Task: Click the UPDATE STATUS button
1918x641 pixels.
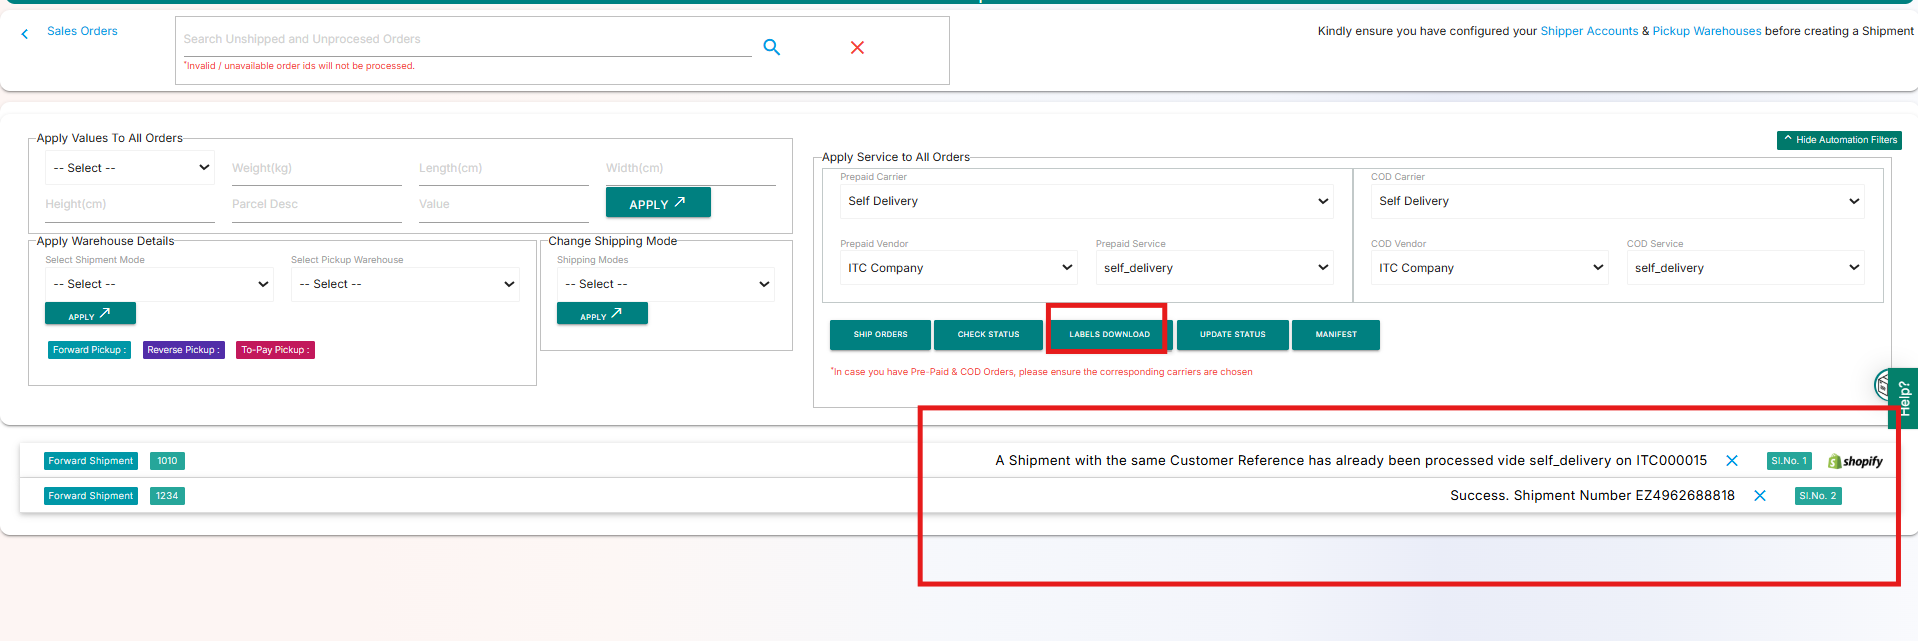Action: (1232, 335)
